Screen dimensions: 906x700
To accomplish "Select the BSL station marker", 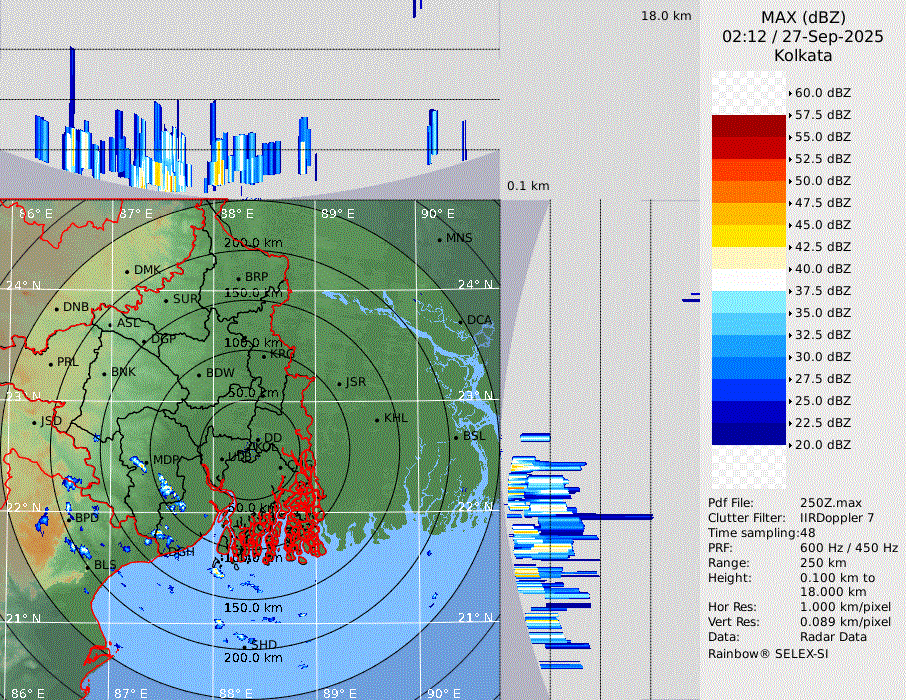I will click(455, 437).
